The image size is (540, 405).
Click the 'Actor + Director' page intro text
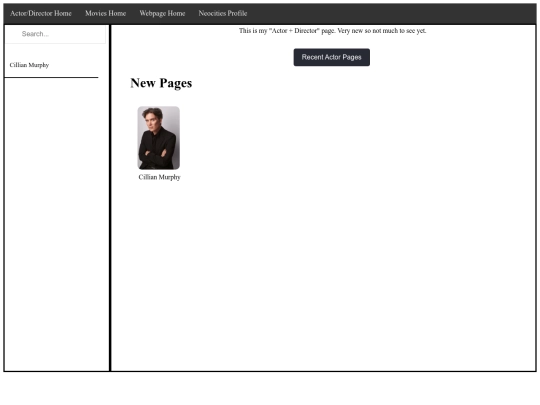pos(332,31)
